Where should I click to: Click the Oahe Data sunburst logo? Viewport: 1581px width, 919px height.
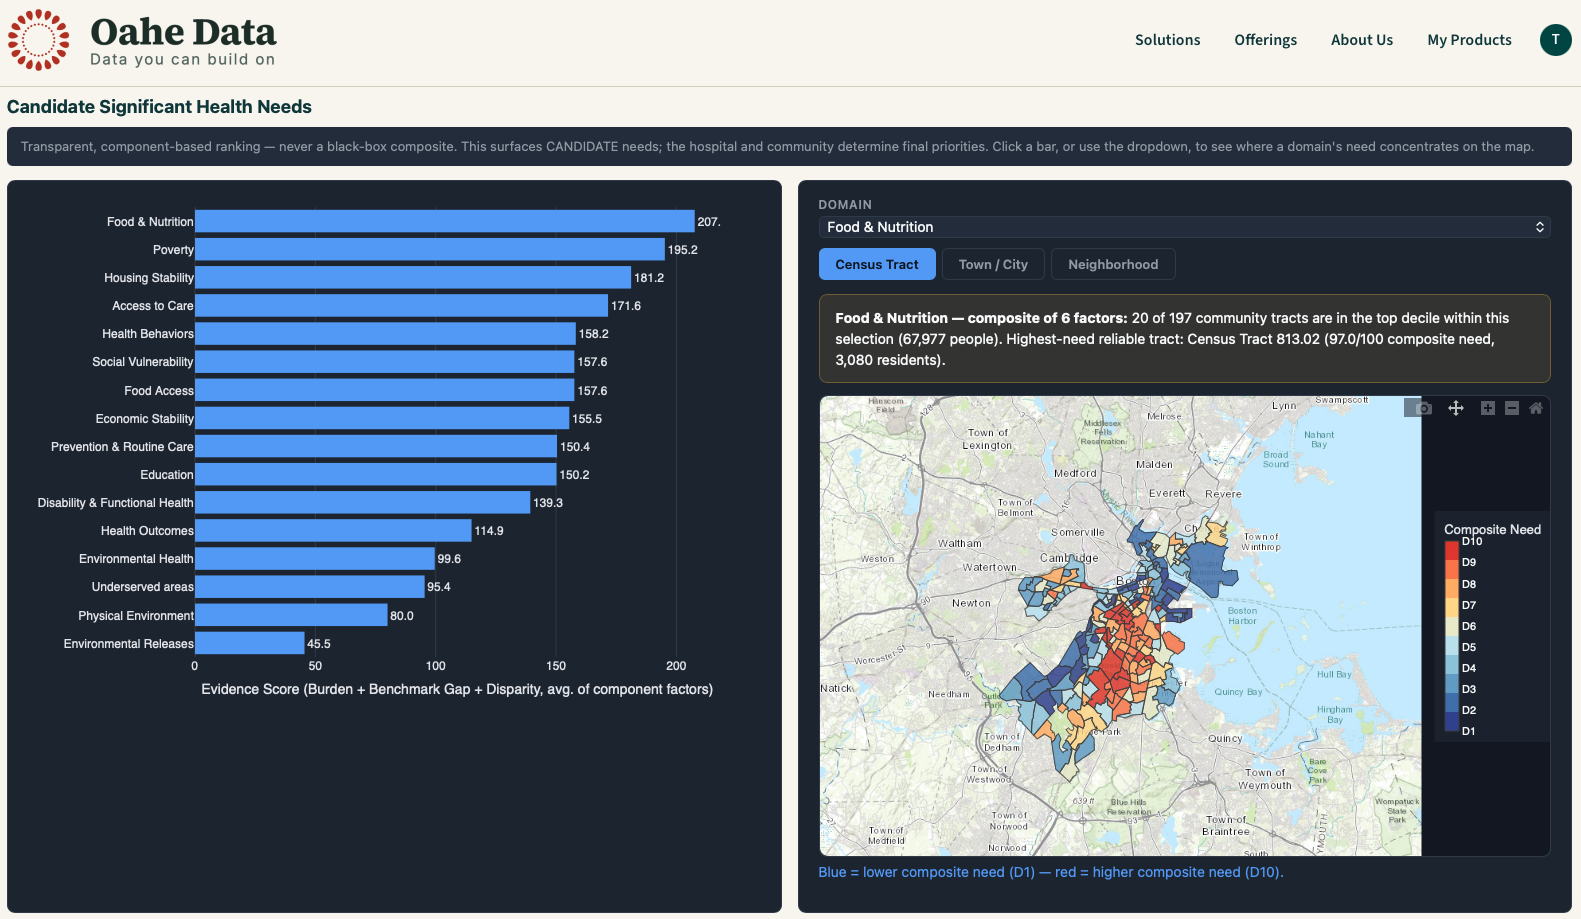click(39, 40)
